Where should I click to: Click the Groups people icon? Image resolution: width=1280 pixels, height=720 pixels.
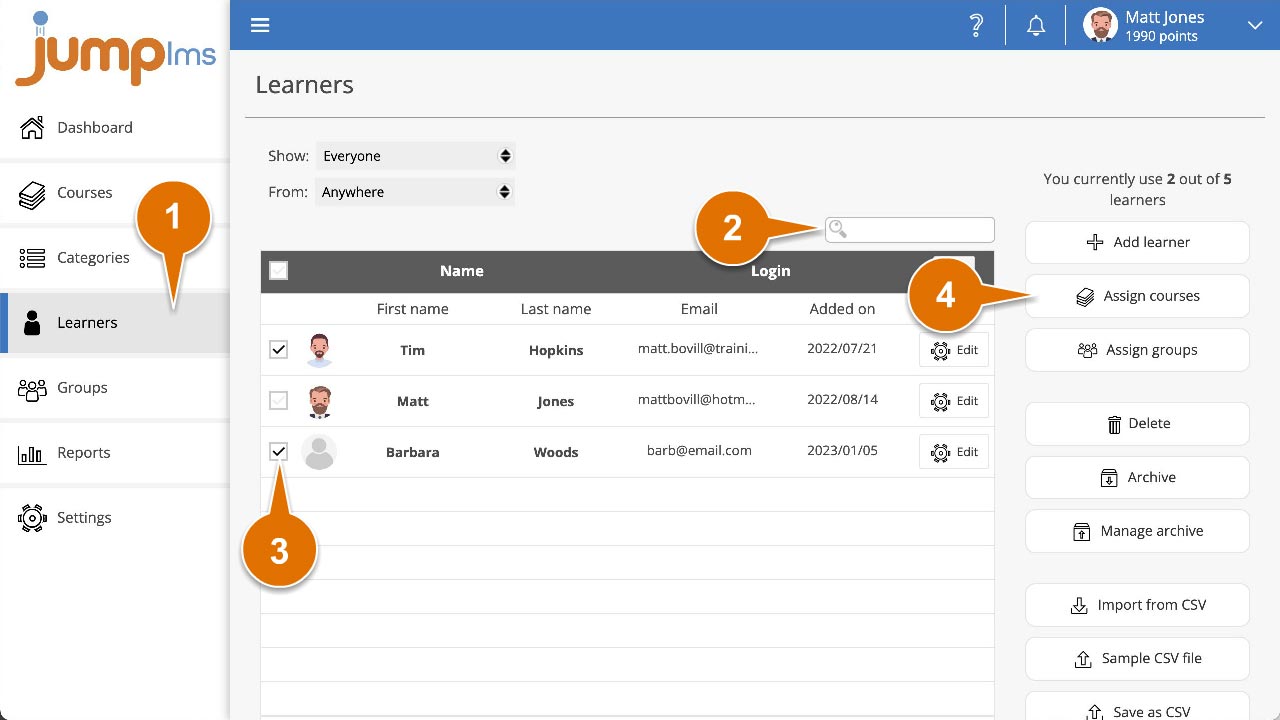32,389
